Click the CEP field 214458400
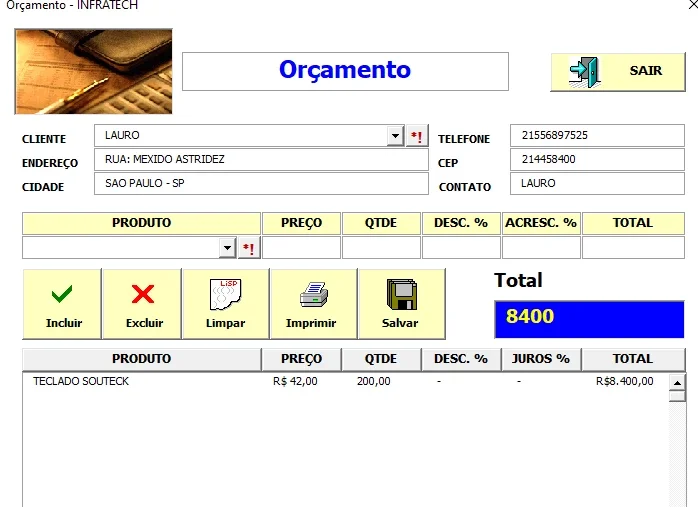698x507 pixels. (597, 159)
